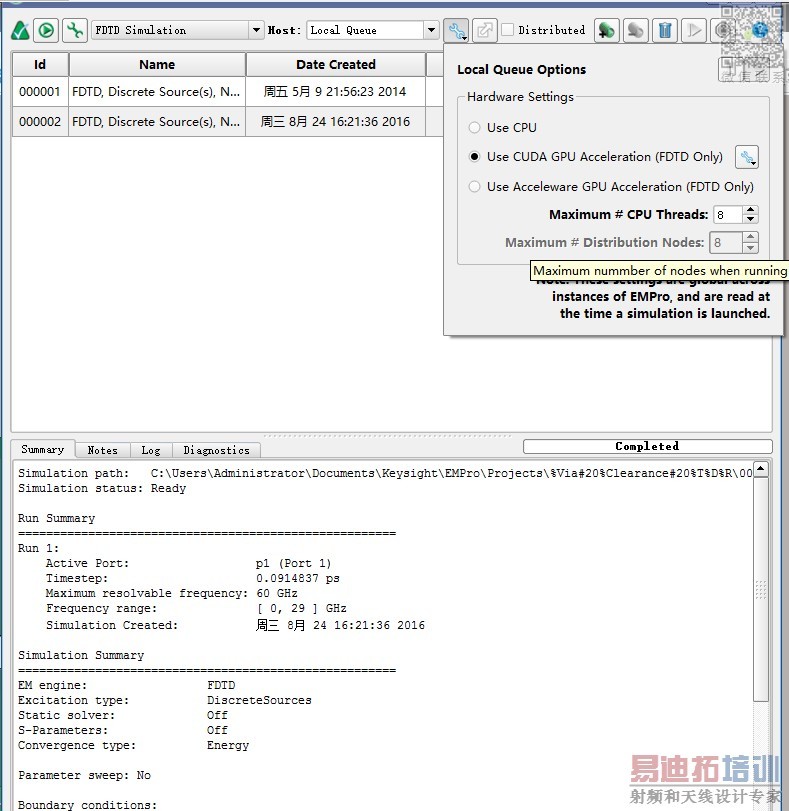Open the Local Queue host dropdown
The height and width of the screenshot is (811, 789).
click(x=430, y=30)
